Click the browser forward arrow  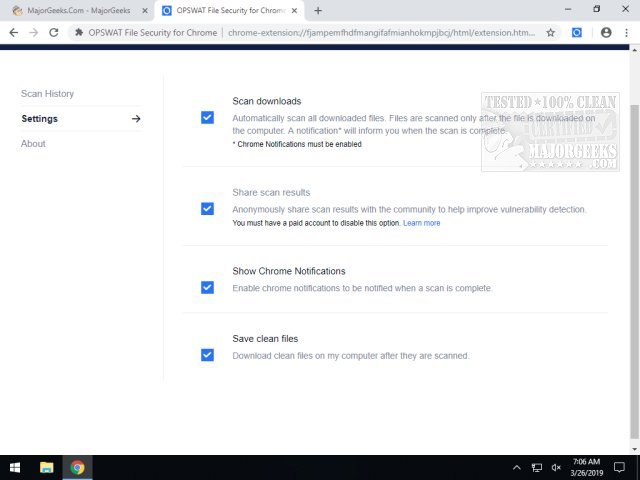[33, 33]
